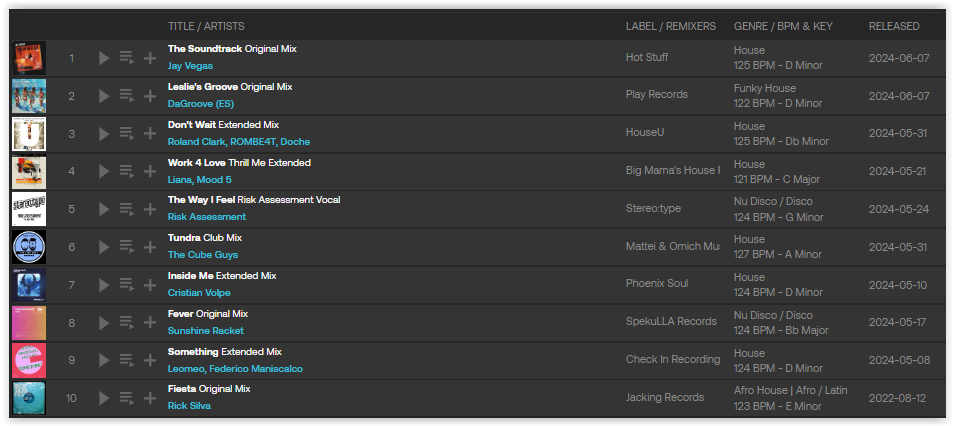The image size is (954, 426).
Task: Click the pink Fever album cover thumbnail
Action: click(x=29, y=323)
